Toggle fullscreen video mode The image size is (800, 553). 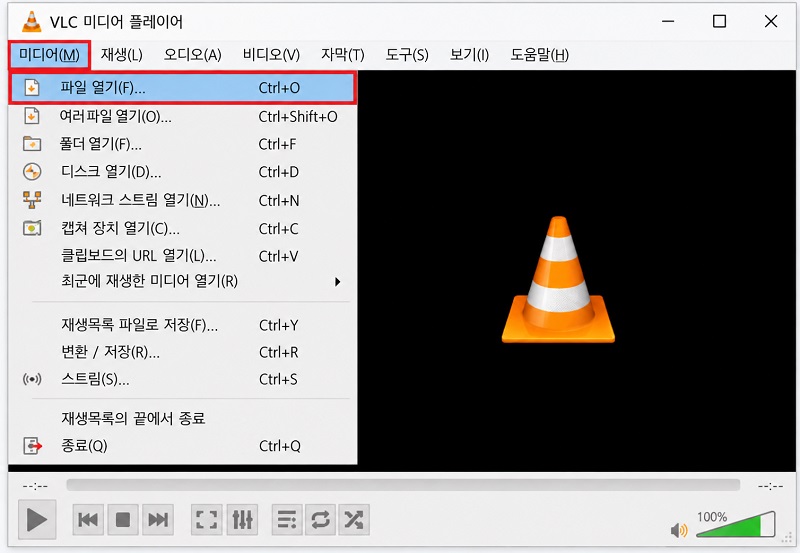coord(207,520)
